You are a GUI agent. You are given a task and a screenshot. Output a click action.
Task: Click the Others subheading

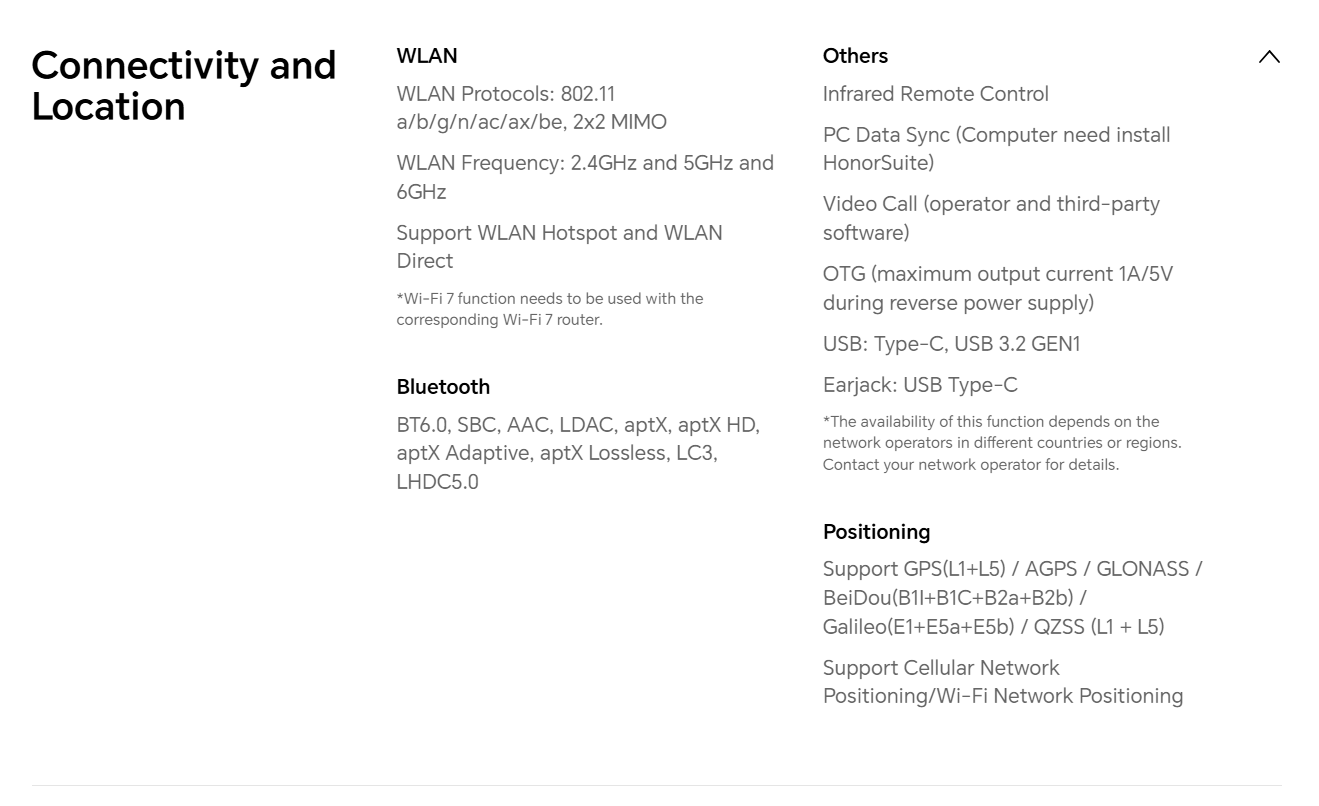tap(855, 56)
